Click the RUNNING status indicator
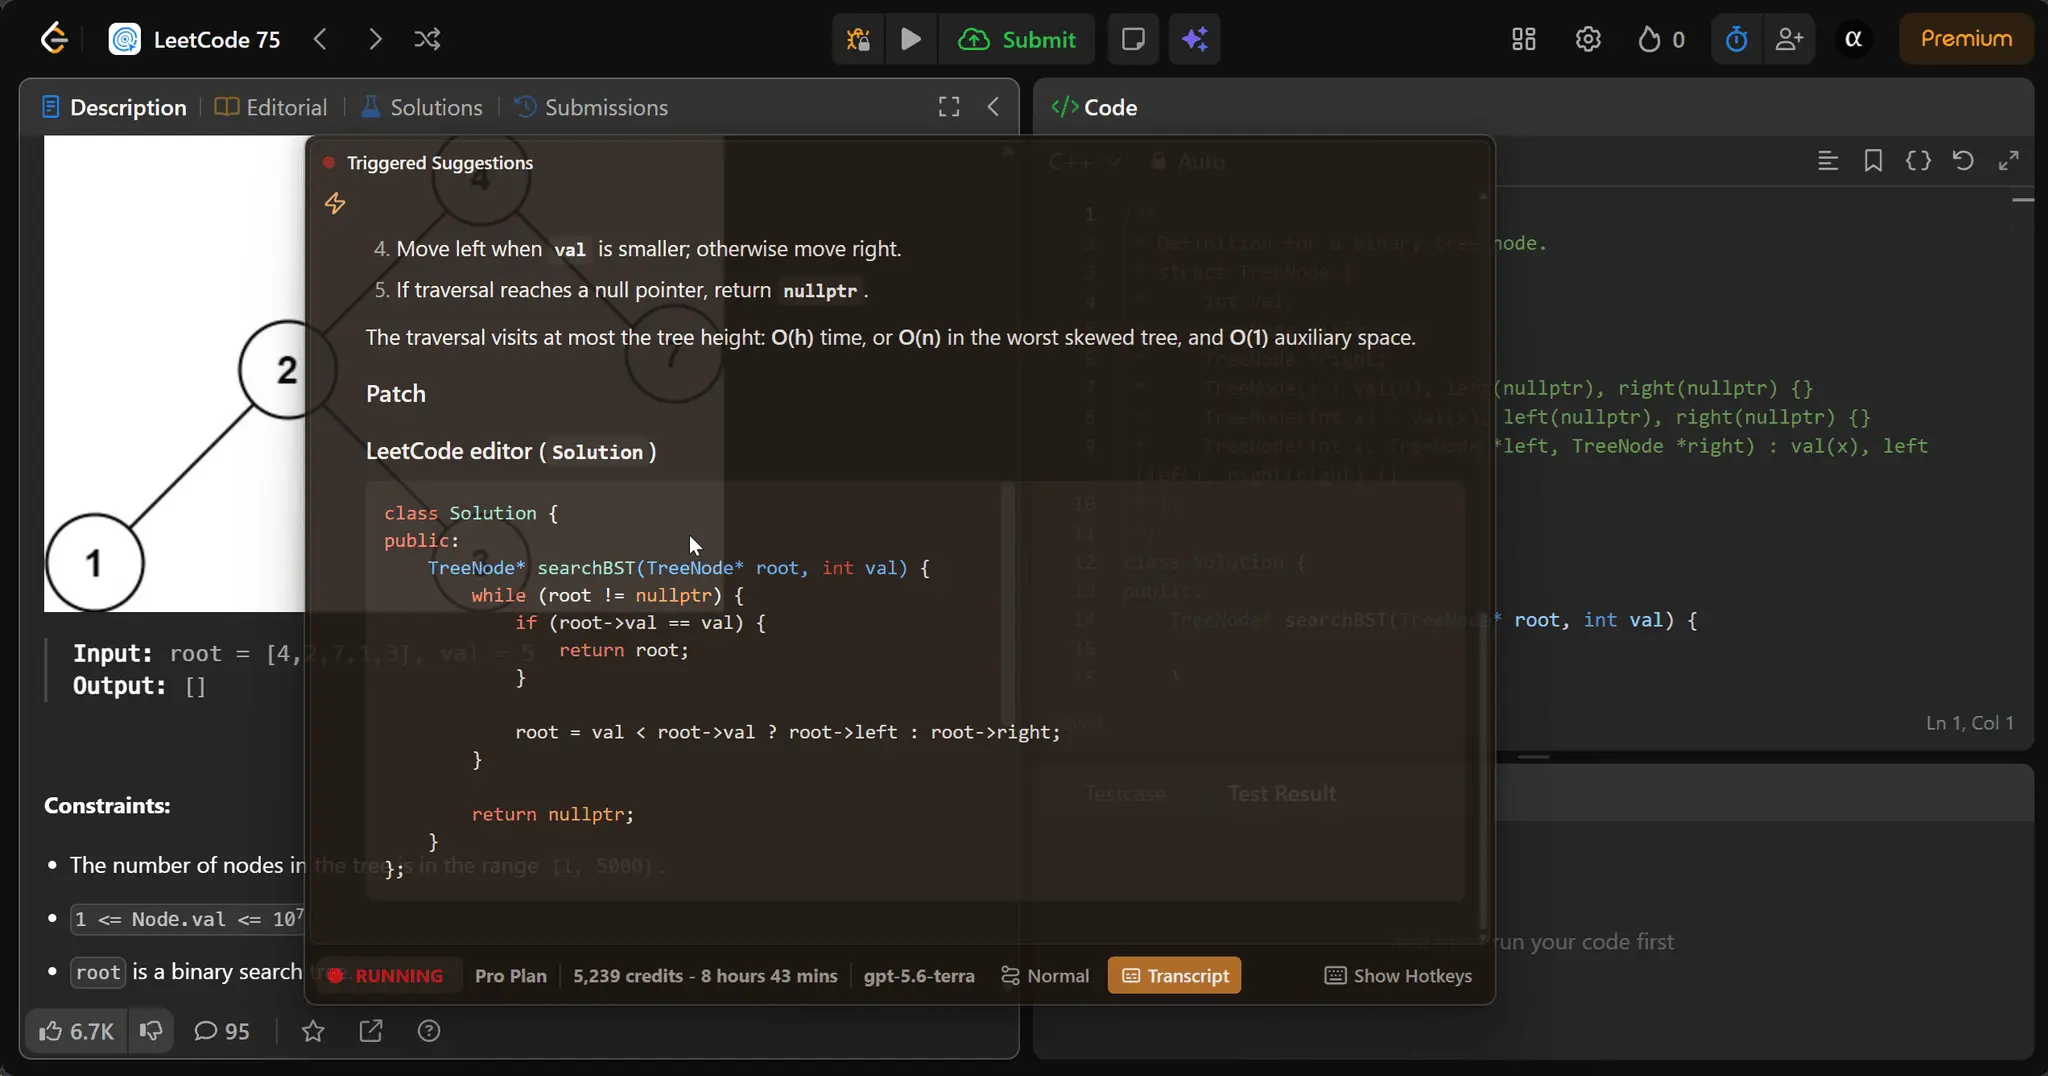 [387, 976]
